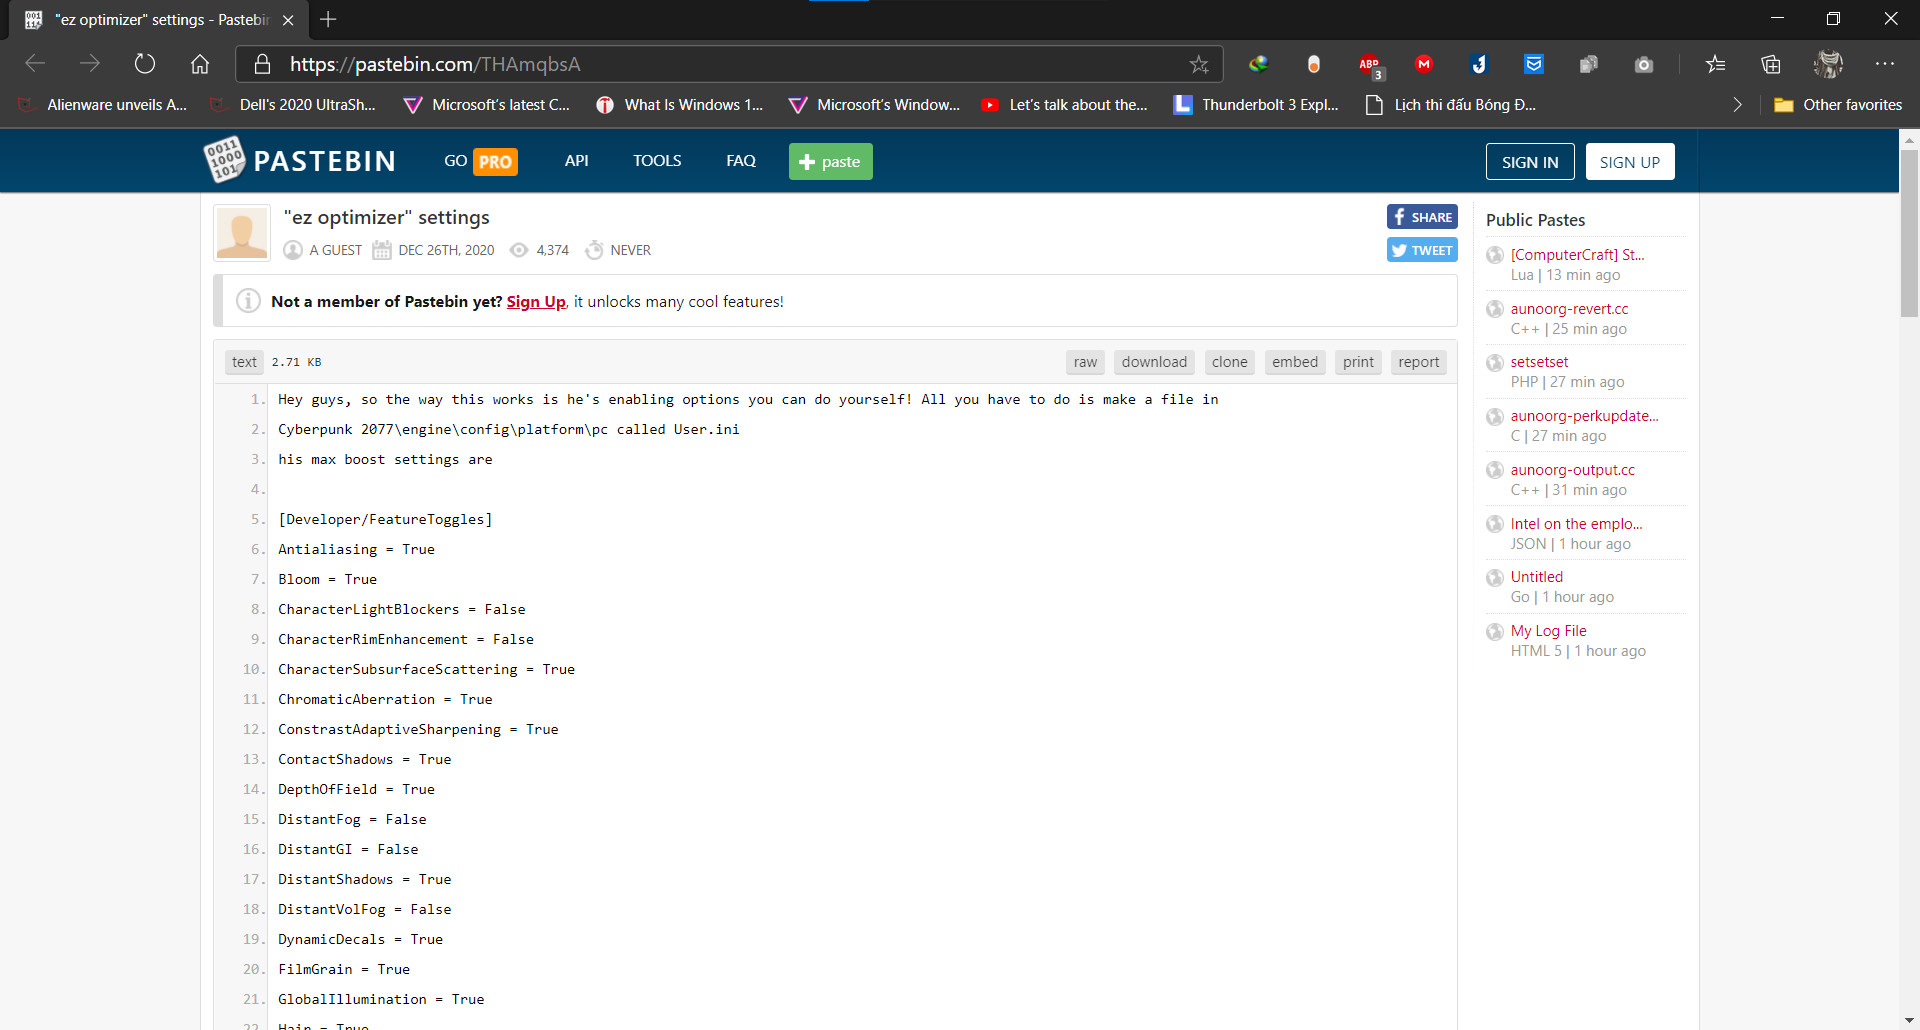The height and width of the screenshot is (1030, 1920).
Task: Click the padlock site info icon
Action: pos(262,64)
